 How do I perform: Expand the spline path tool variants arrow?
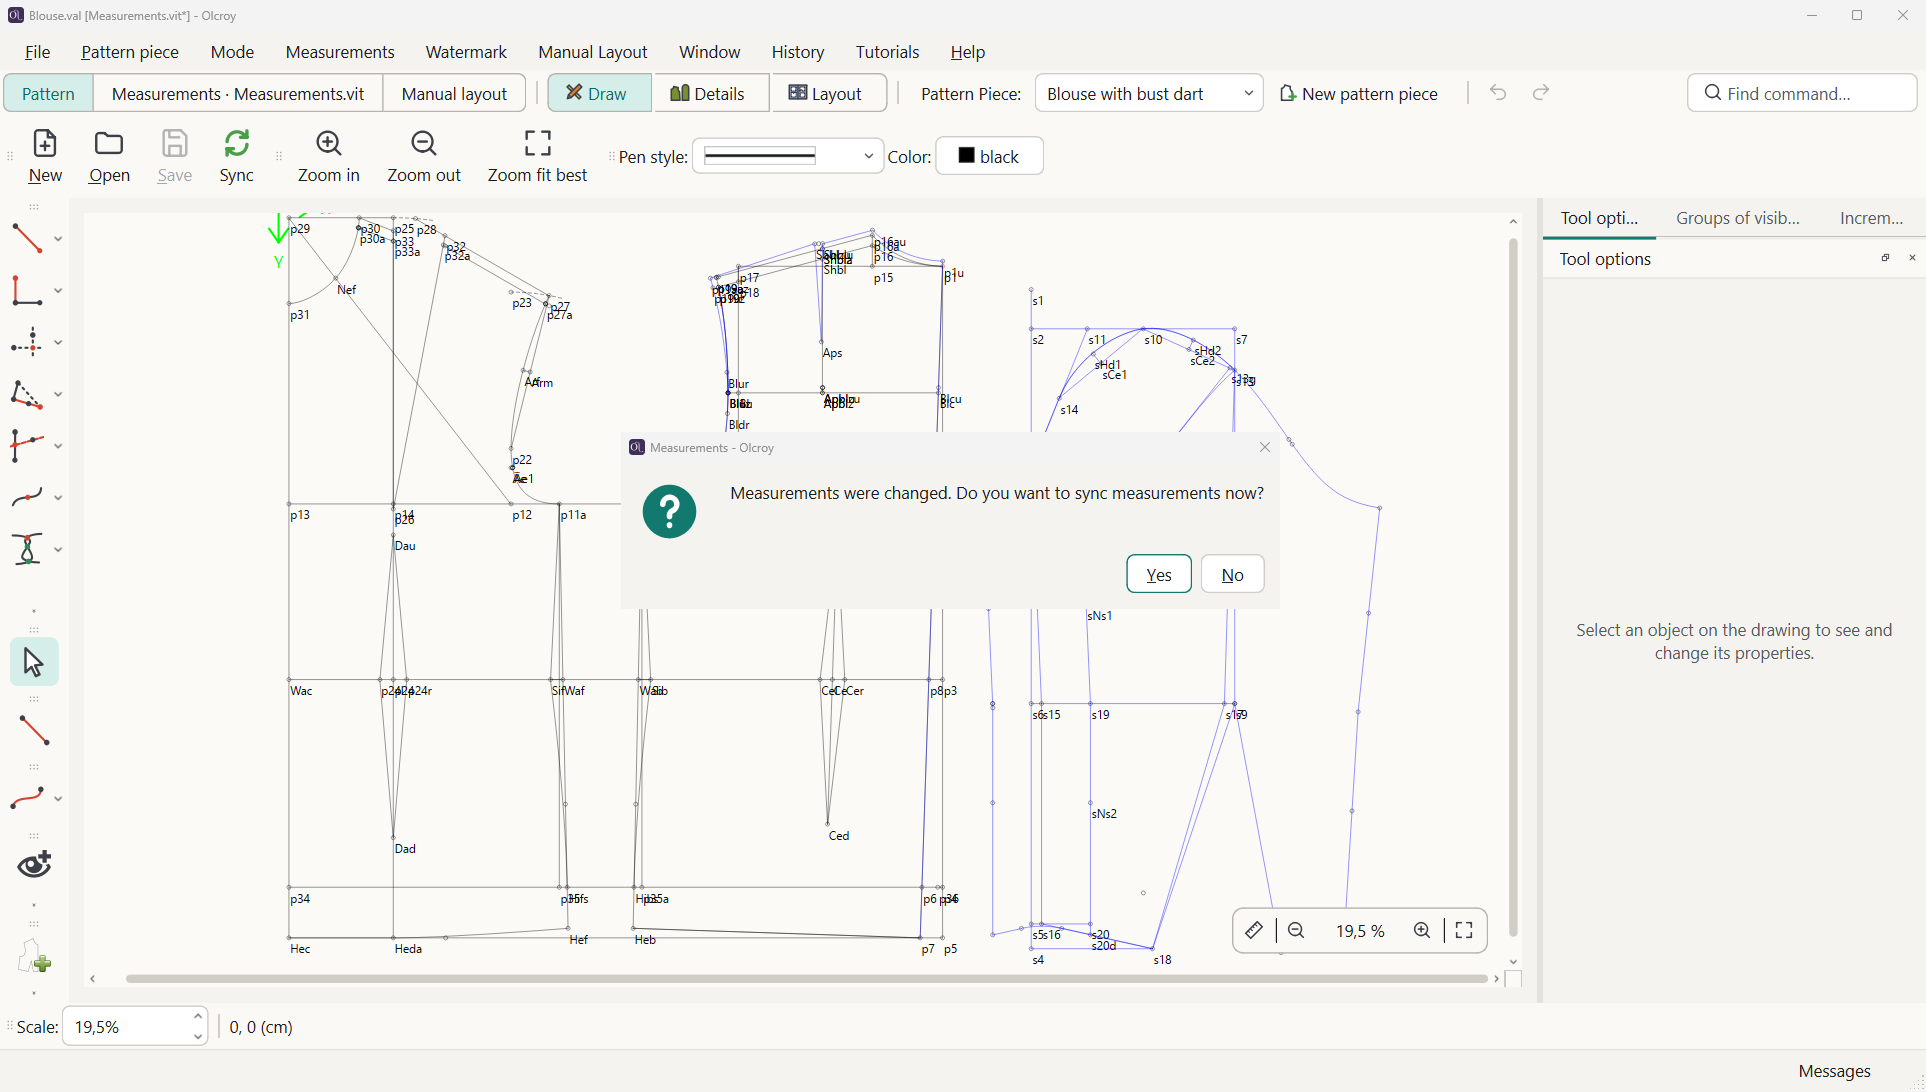pyautogui.click(x=58, y=798)
